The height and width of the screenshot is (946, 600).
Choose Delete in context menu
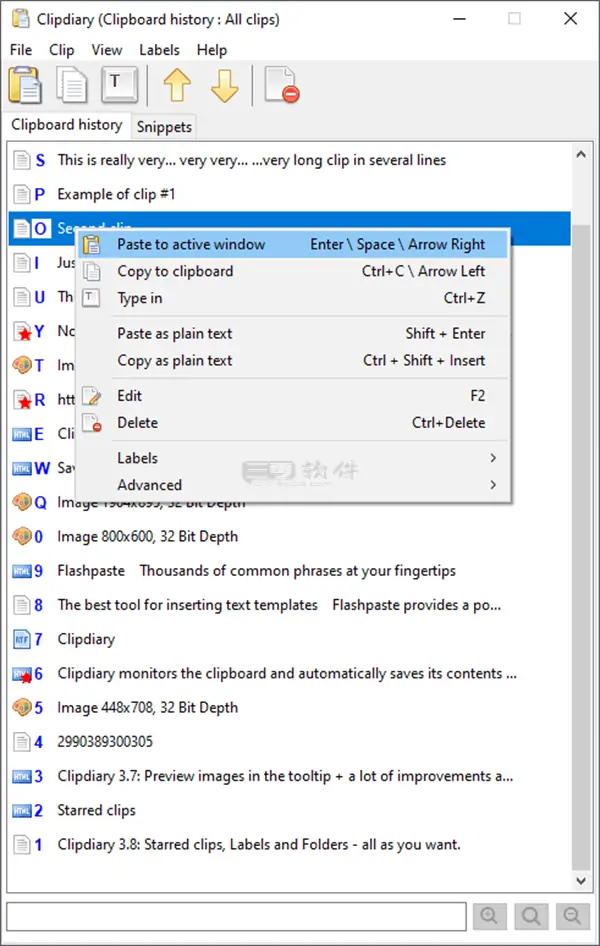tap(292, 423)
